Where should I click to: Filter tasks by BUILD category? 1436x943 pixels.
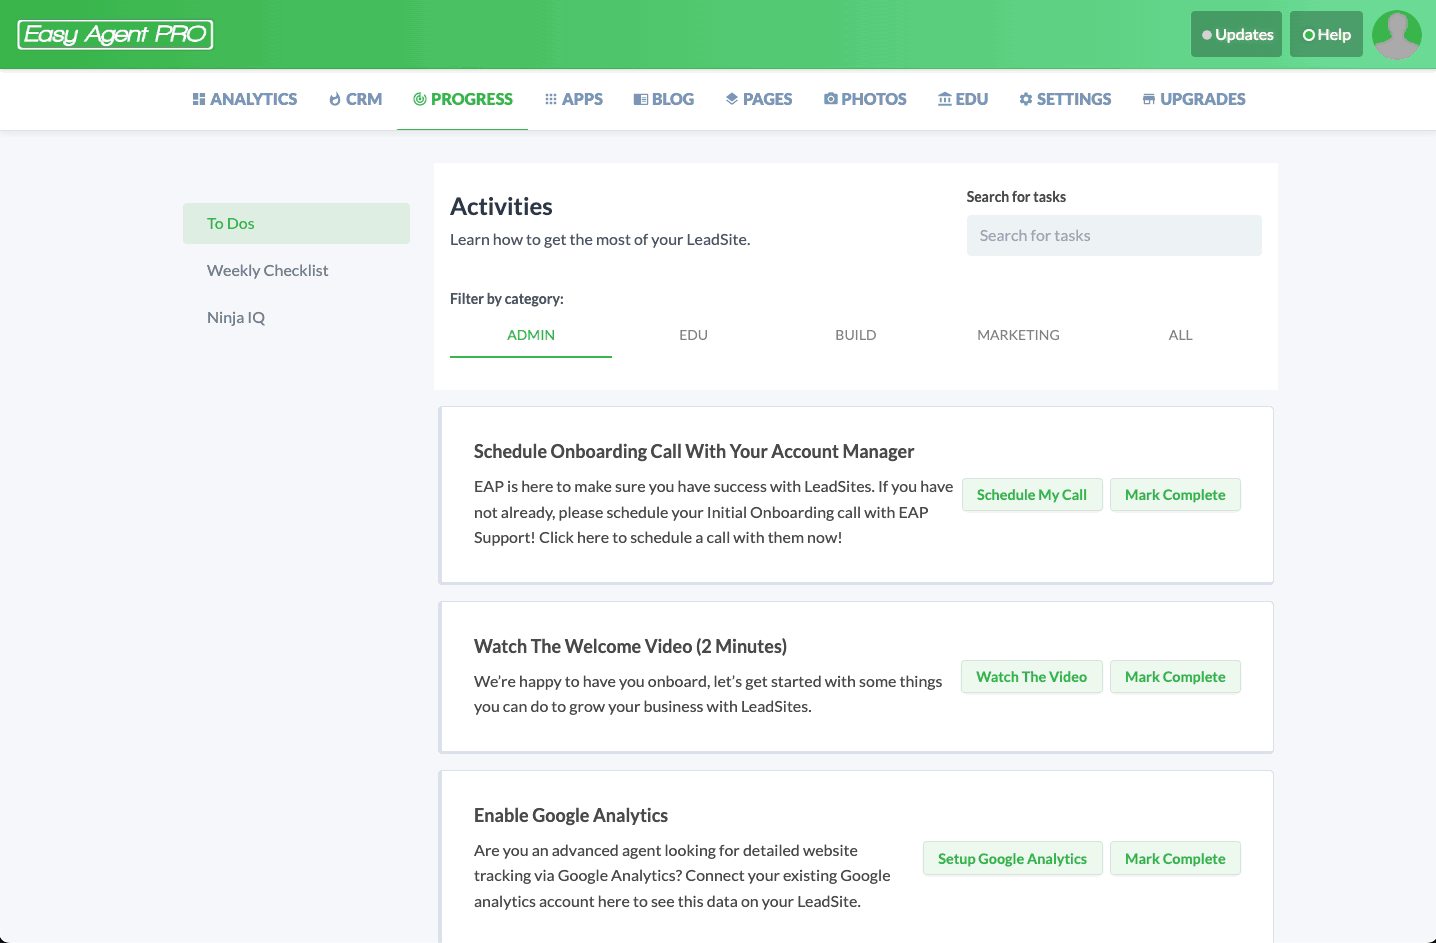pyautogui.click(x=856, y=335)
